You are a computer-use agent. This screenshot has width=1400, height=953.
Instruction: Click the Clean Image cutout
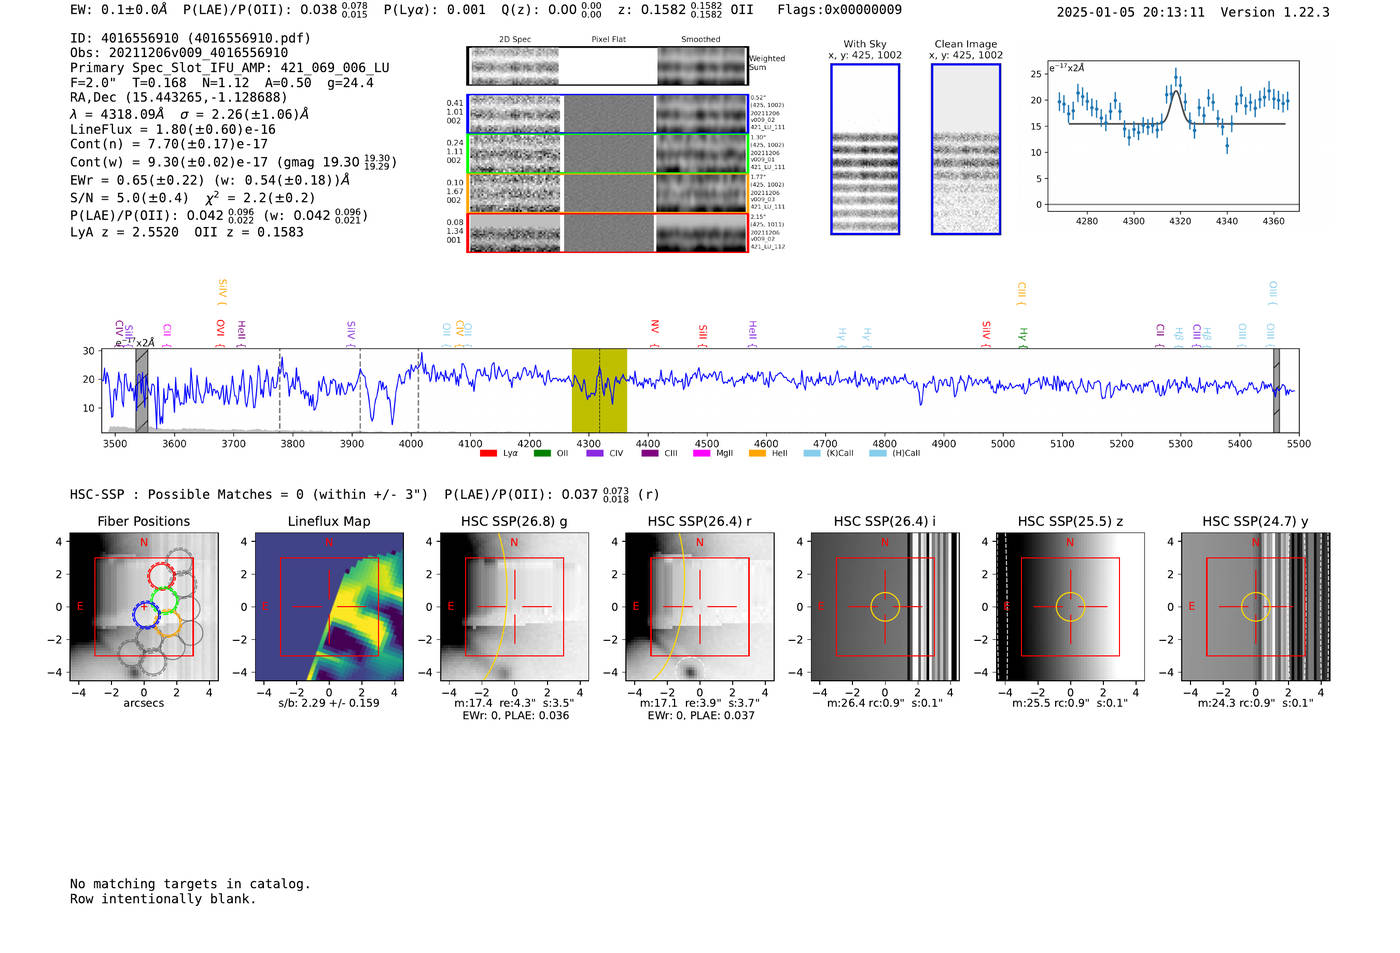click(x=966, y=149)
